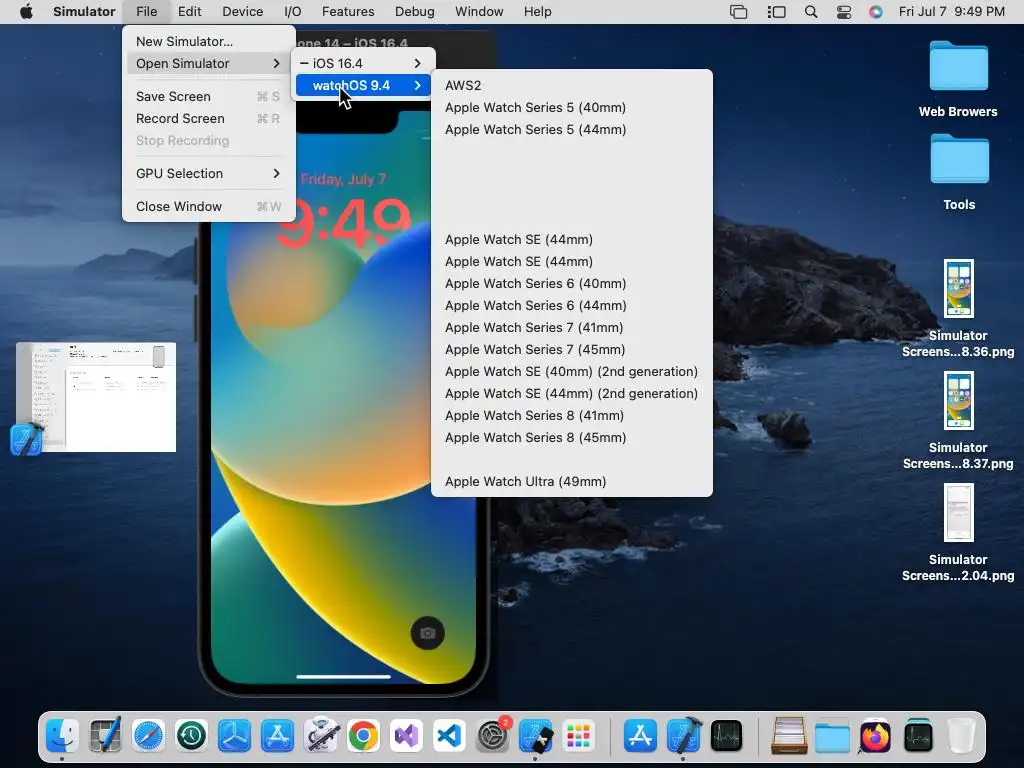Click the overlapping windows menu bar icon
Viewport: 1024px width, 768px height.
click(739, 12)
